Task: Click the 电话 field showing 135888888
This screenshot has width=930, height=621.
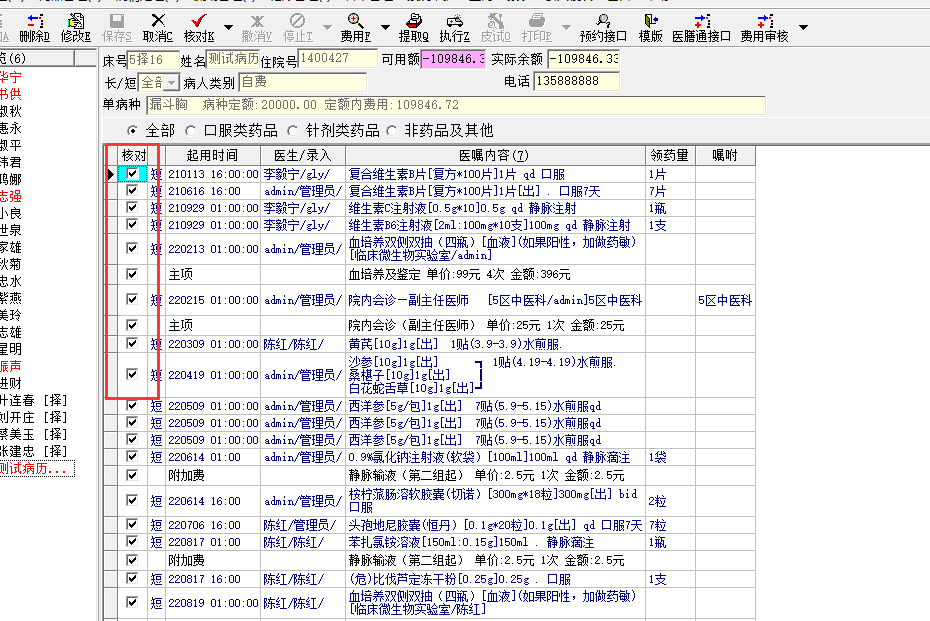Action: [577, 81]
